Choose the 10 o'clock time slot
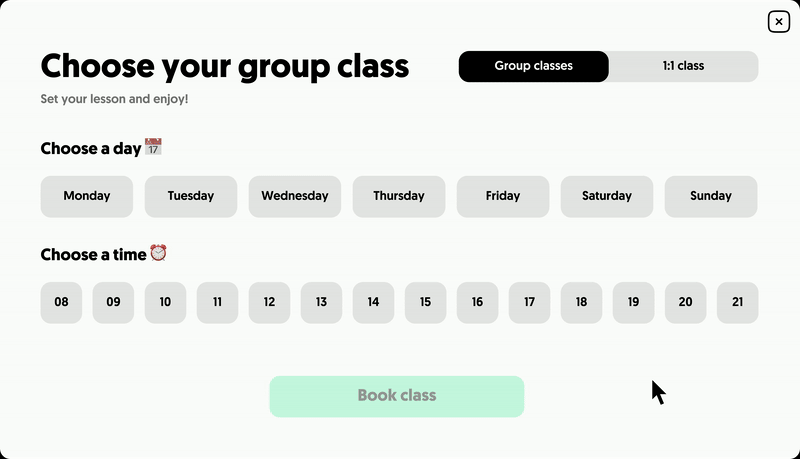The width and height of the screenshot is (800, 459). coord(165,302)
